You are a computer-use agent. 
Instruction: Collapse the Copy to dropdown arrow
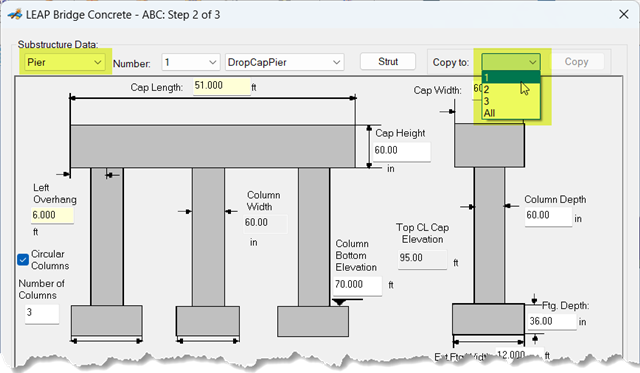tap(532, 62)
